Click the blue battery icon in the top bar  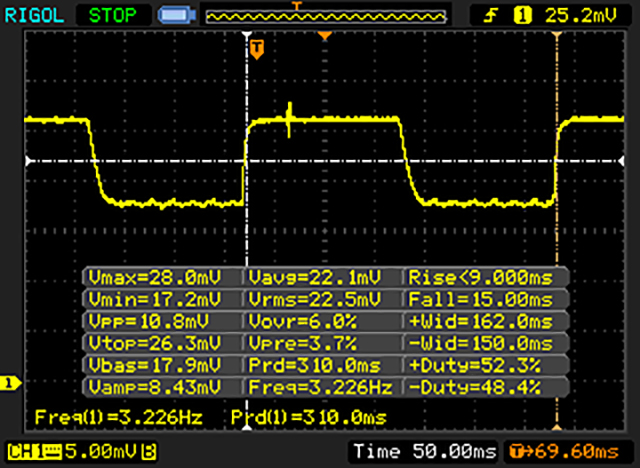tap(177, 16)
